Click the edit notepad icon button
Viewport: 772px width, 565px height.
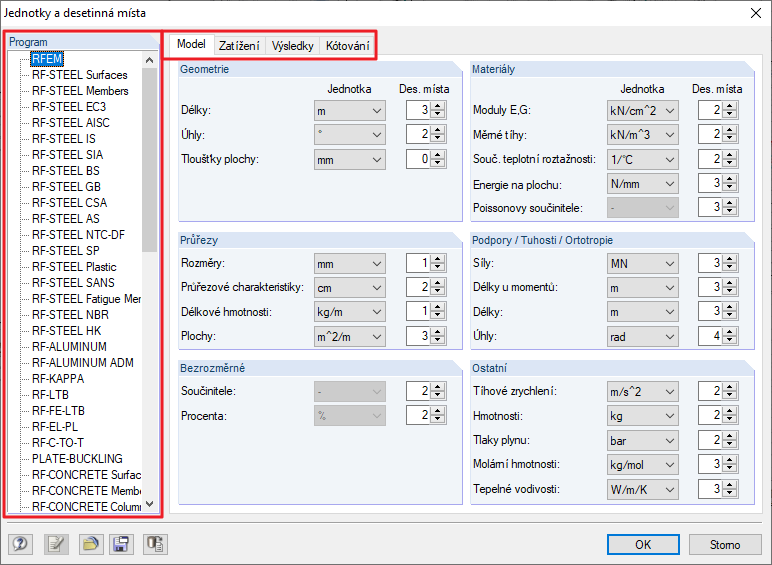[55, 544]
